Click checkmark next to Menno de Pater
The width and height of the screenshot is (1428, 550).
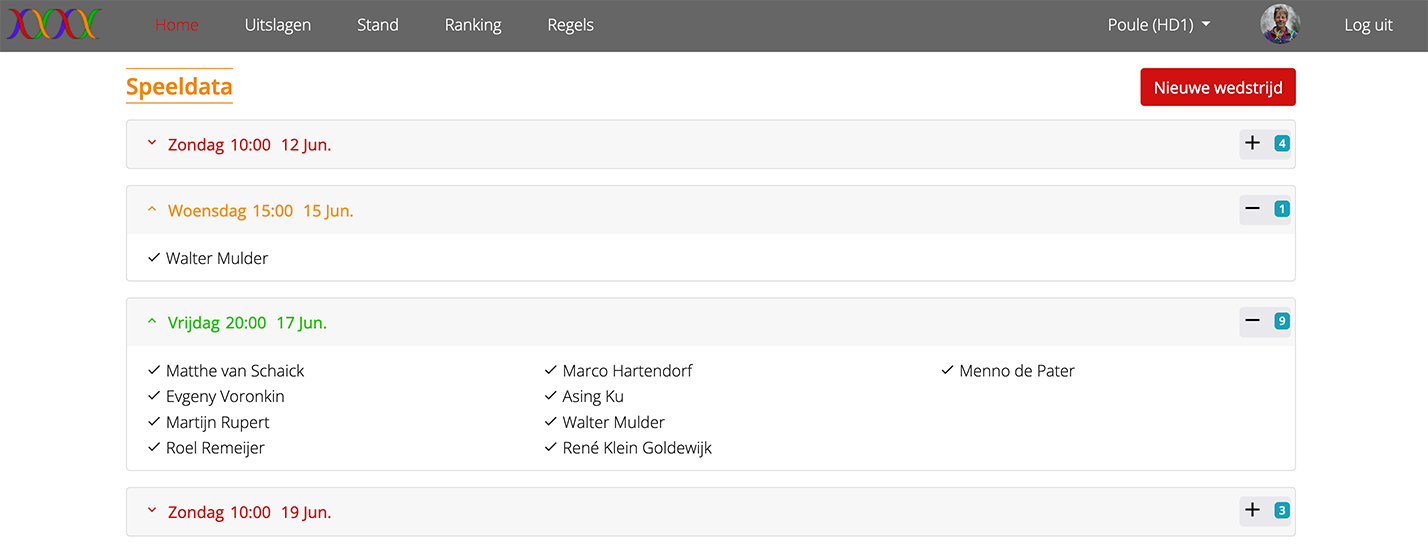[947, 371]
